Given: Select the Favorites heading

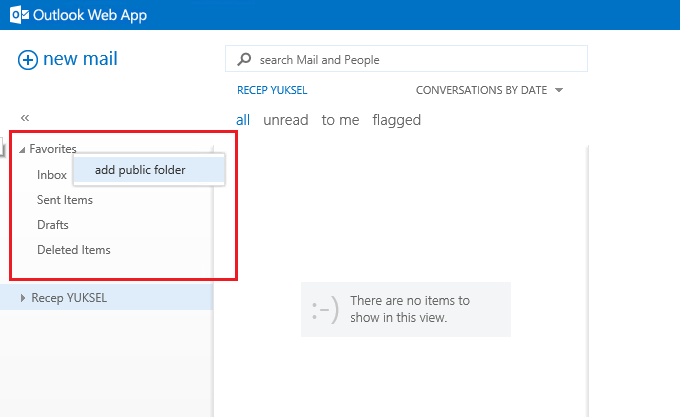Looking at the screenshot, I should click(x=53, y=149).
